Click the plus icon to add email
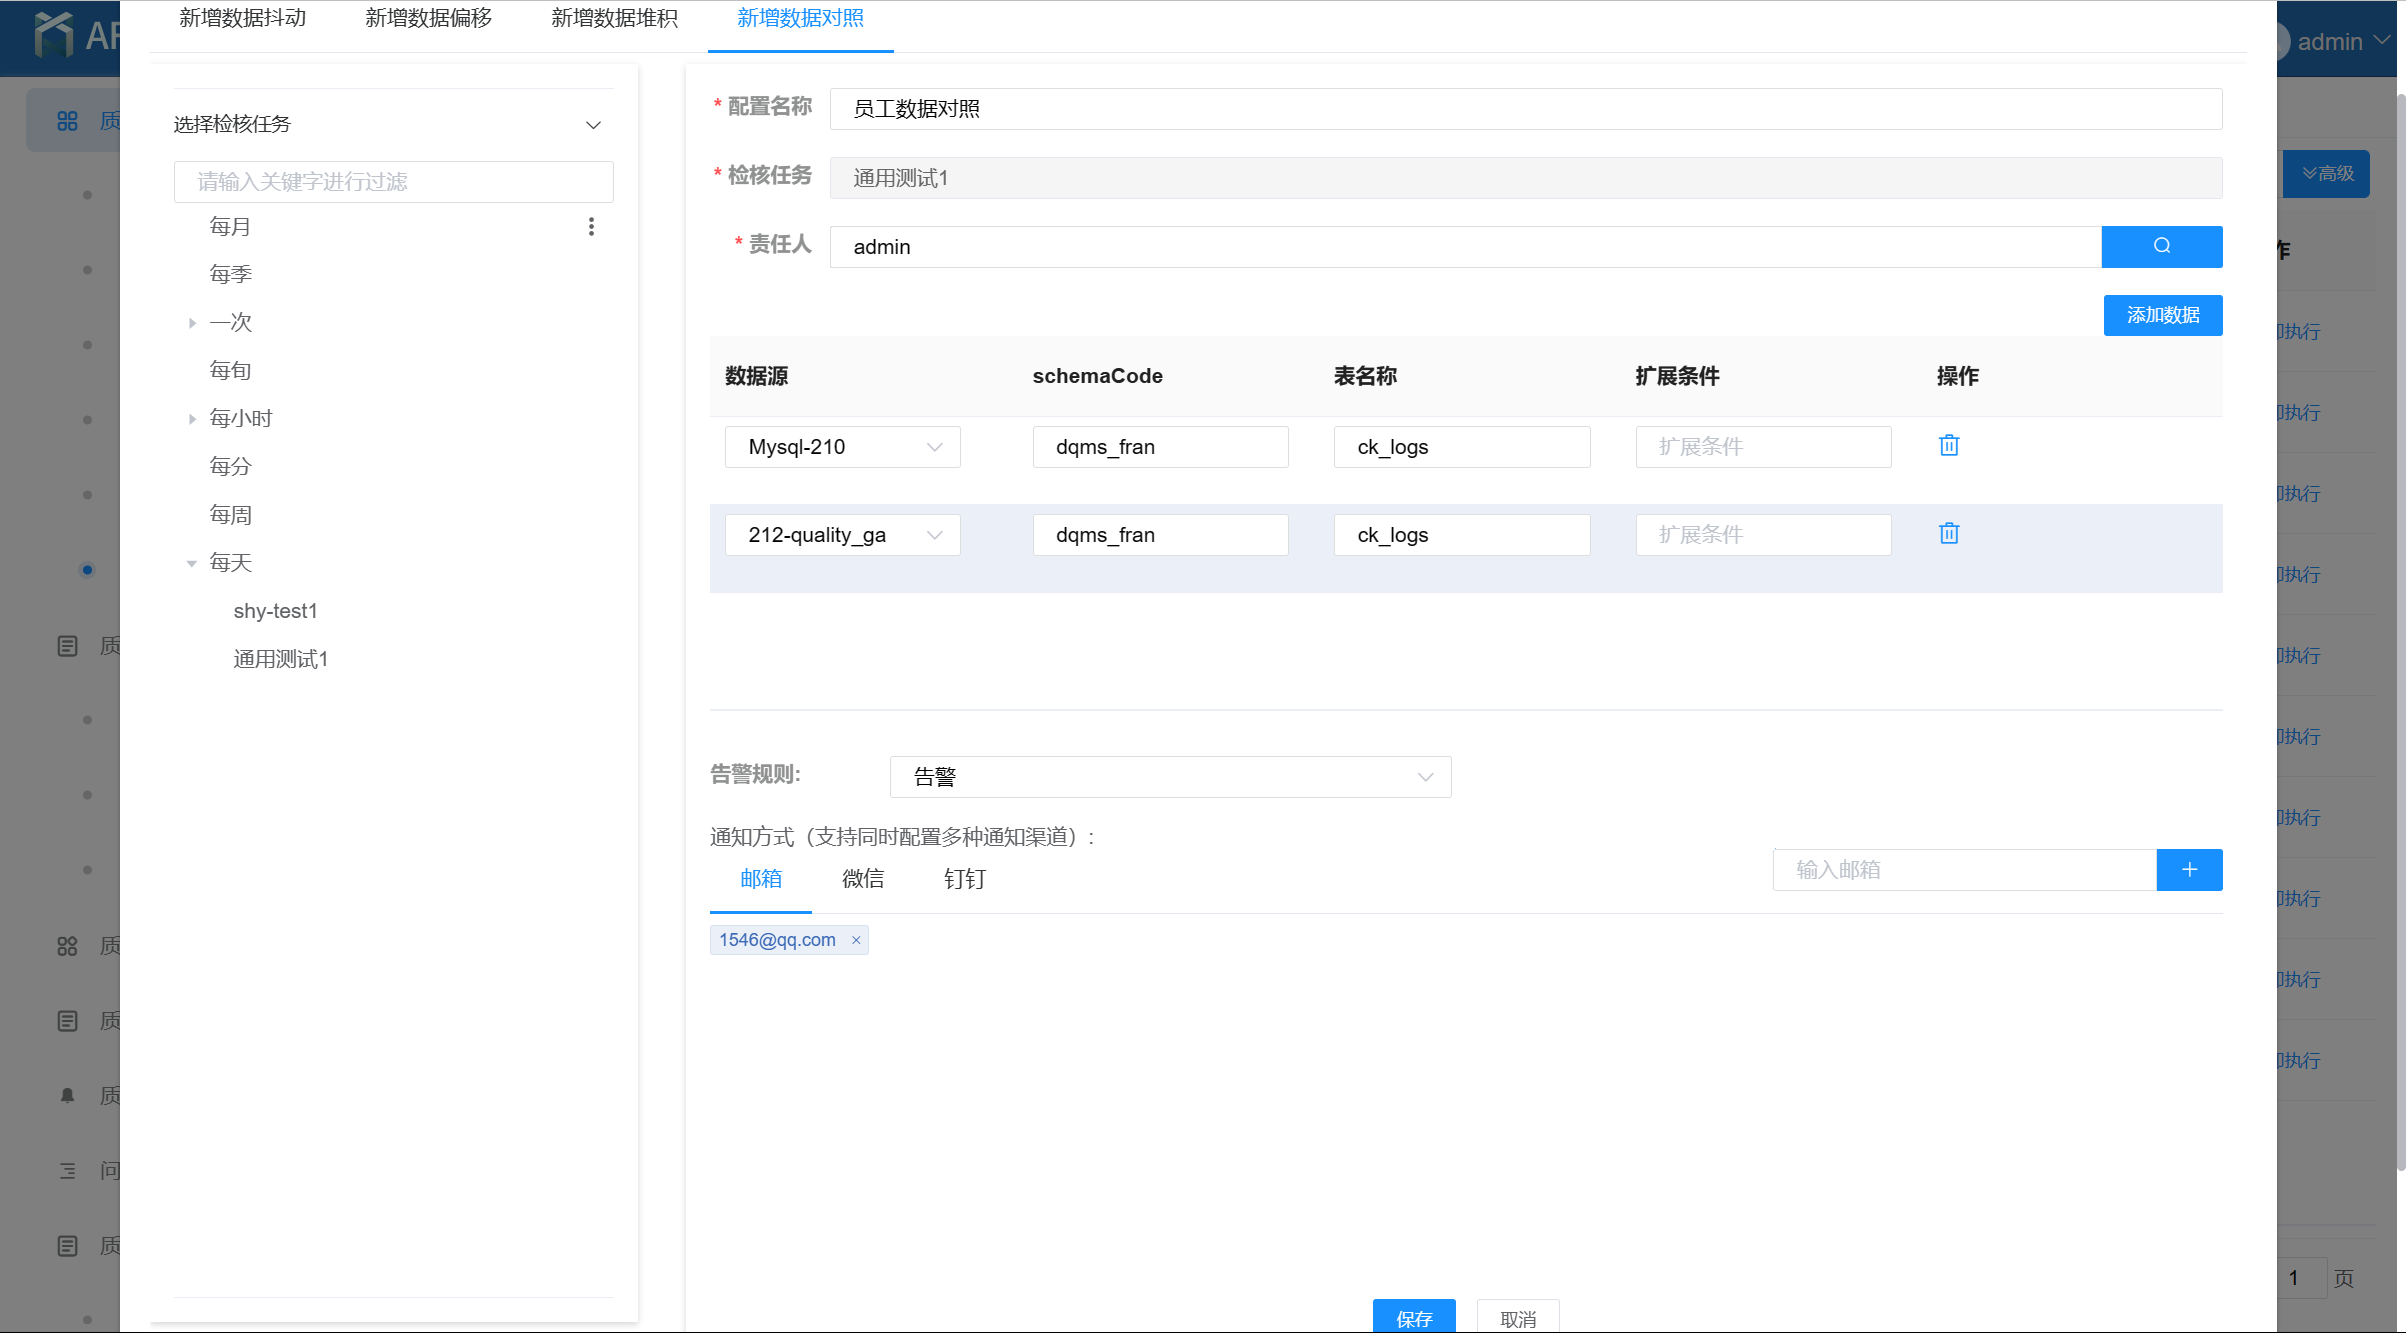Screen dimensions: 2406x1333 [2188, 870]
